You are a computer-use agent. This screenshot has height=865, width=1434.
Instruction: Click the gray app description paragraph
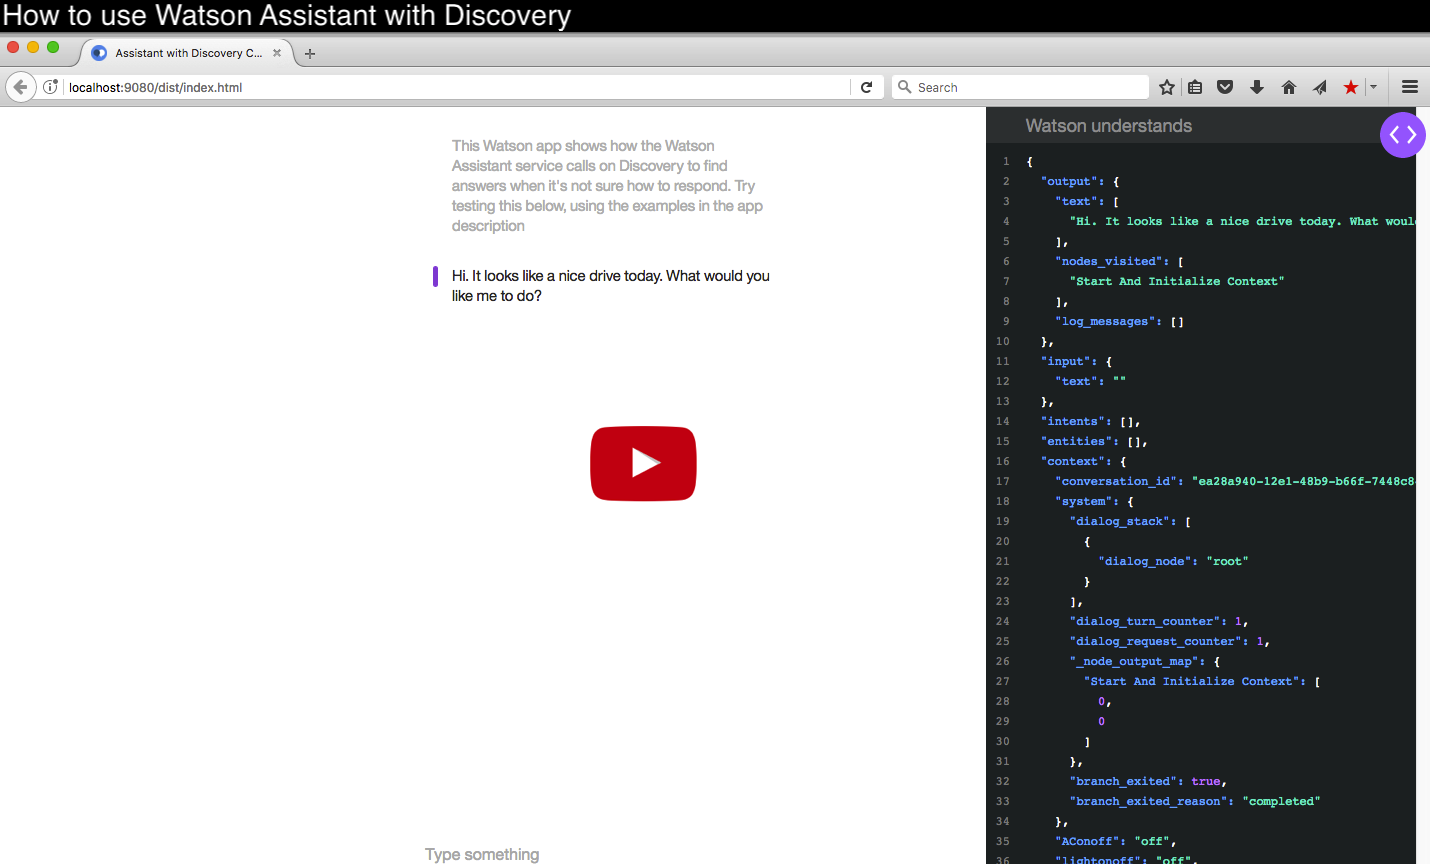pos(607,186)
